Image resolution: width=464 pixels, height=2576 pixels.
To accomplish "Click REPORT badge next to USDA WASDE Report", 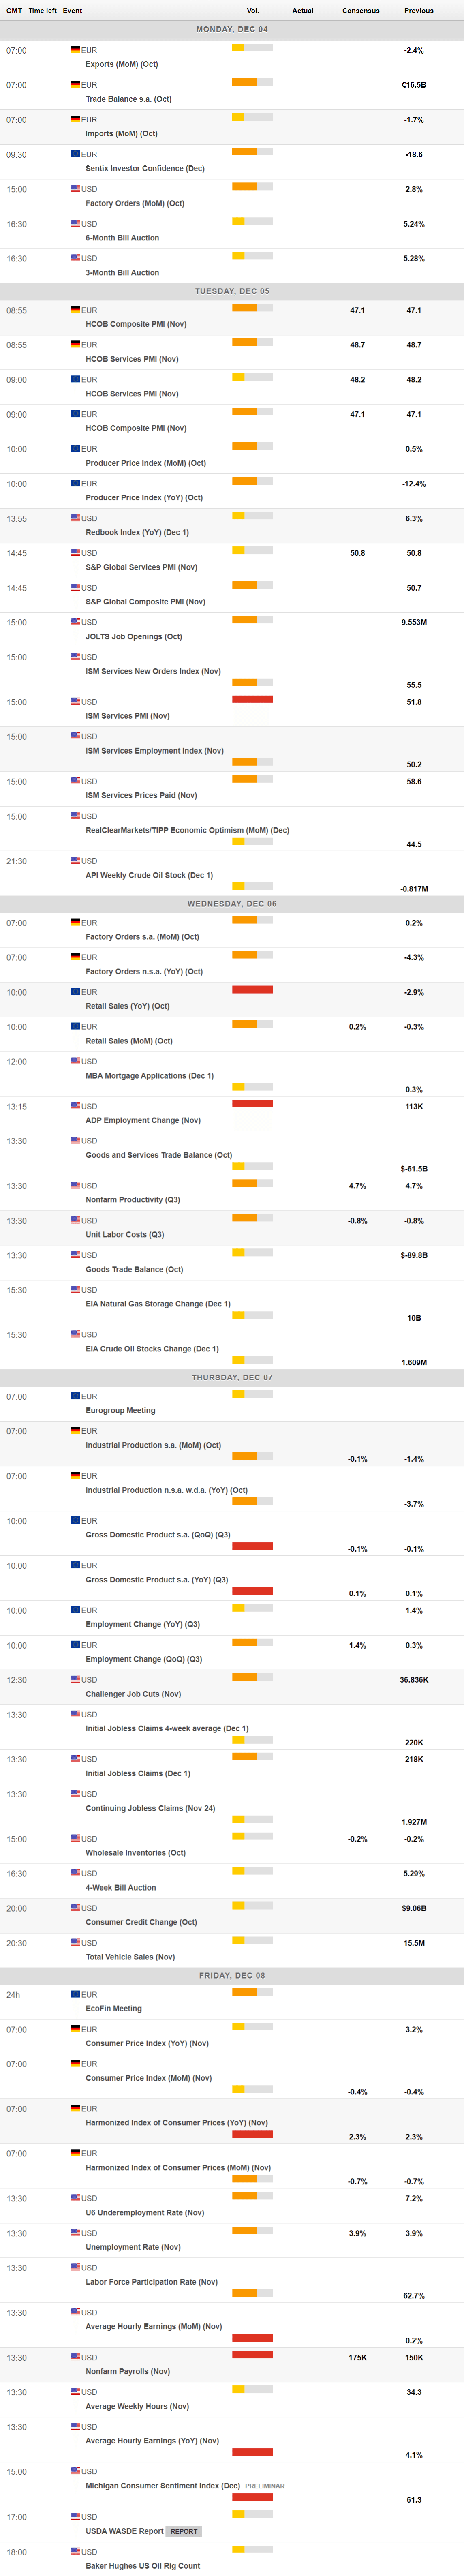I will pos(184,2531).
